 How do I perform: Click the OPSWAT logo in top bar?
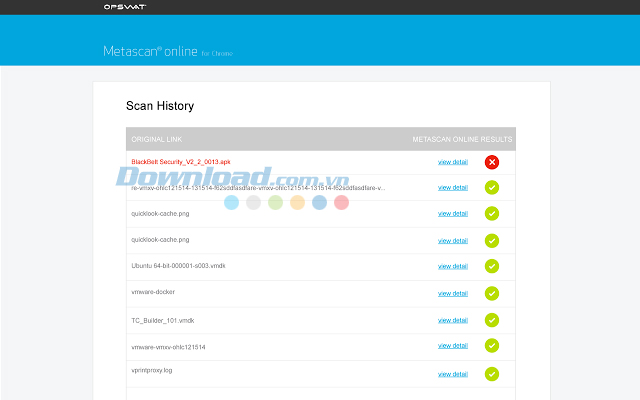click(124, 7)
